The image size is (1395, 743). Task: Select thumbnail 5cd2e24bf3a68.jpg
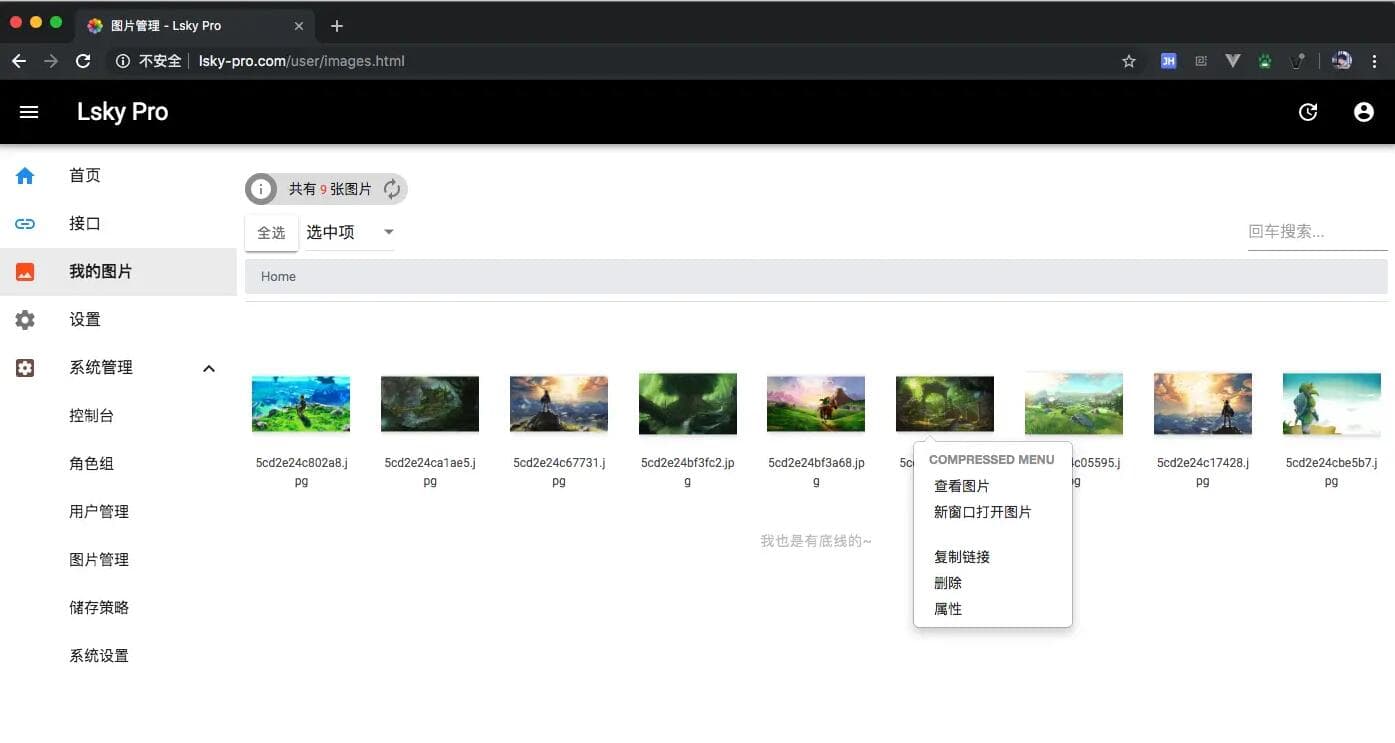point(816,404)
